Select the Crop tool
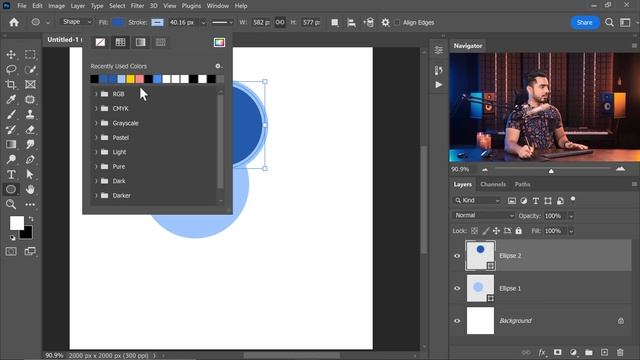This screenshot has width=640, height=360. (x=11, y=84)
